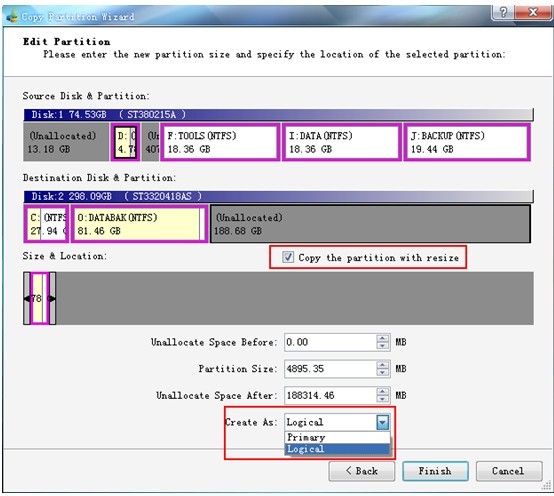Image resolution: width=554 pixels, height=496 pixels.
Task: Select the J:BACKUP source partition
Action: [467, 142]
